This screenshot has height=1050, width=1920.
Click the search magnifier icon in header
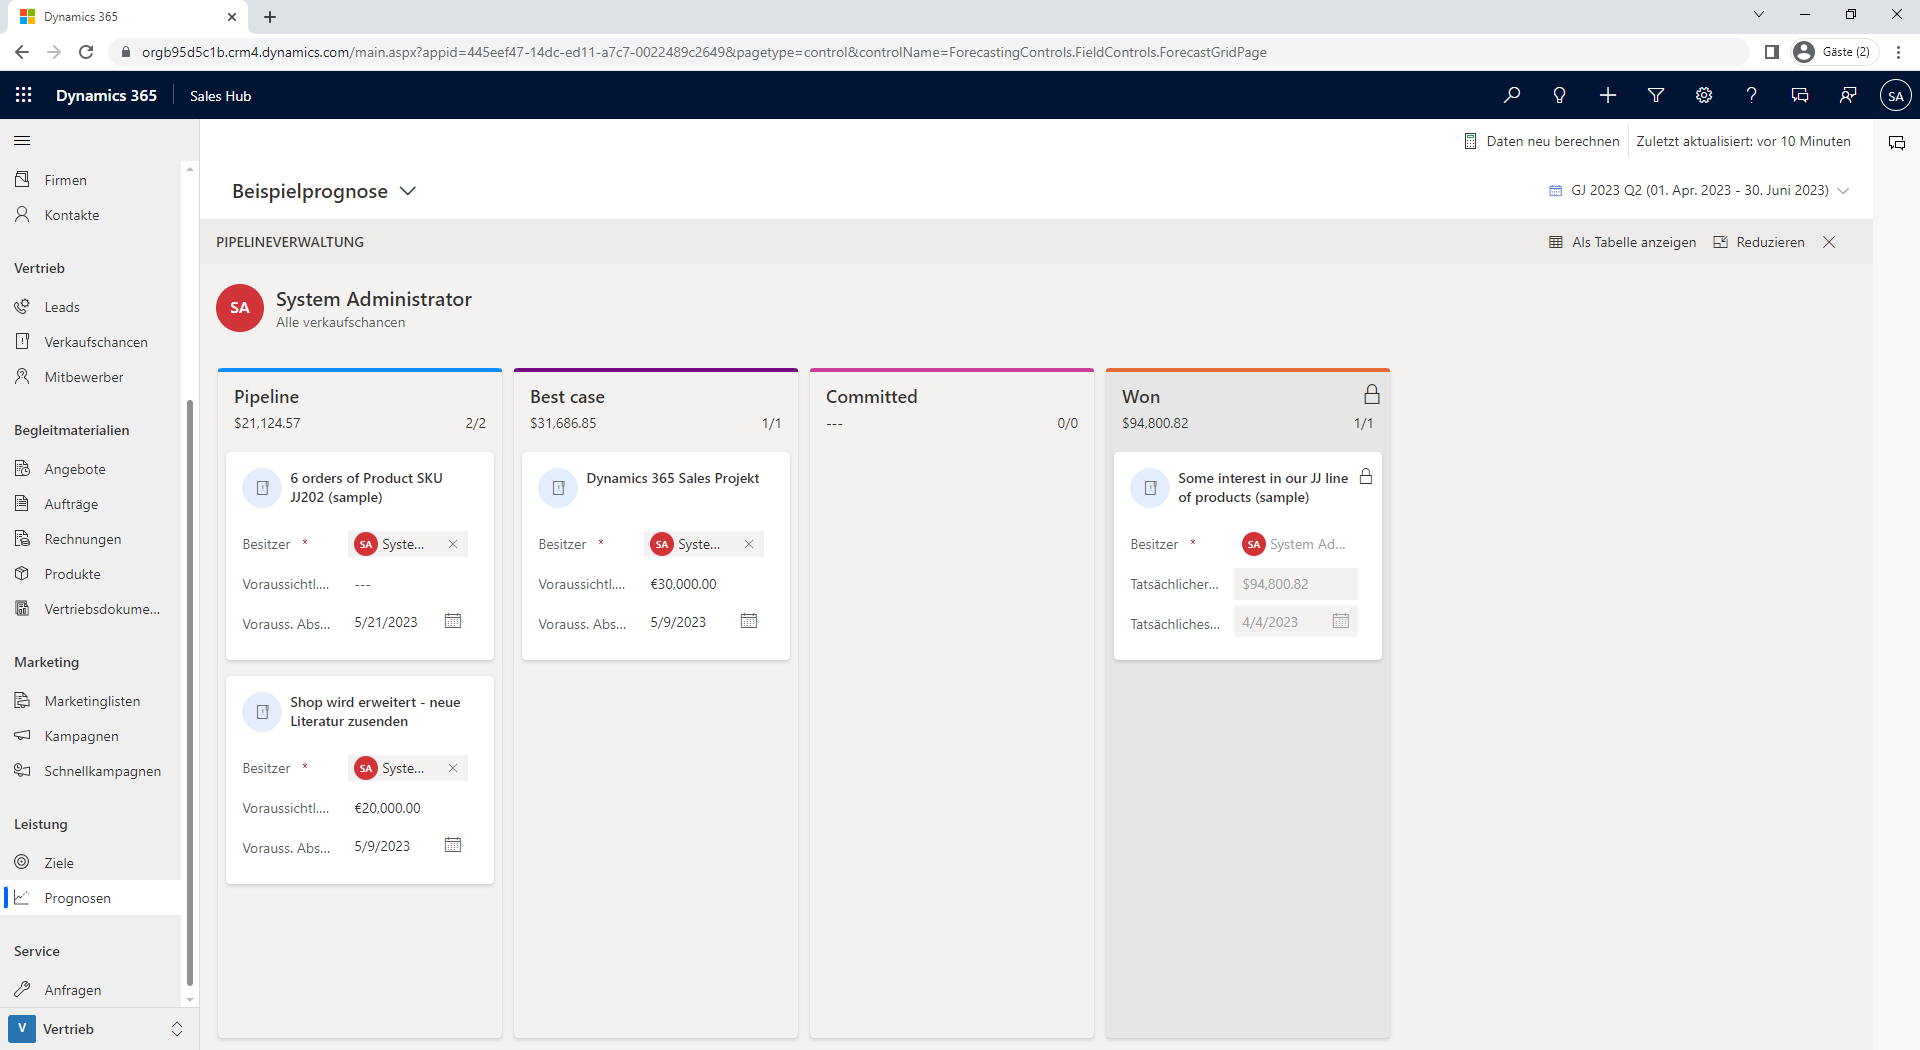(1511, 95)
